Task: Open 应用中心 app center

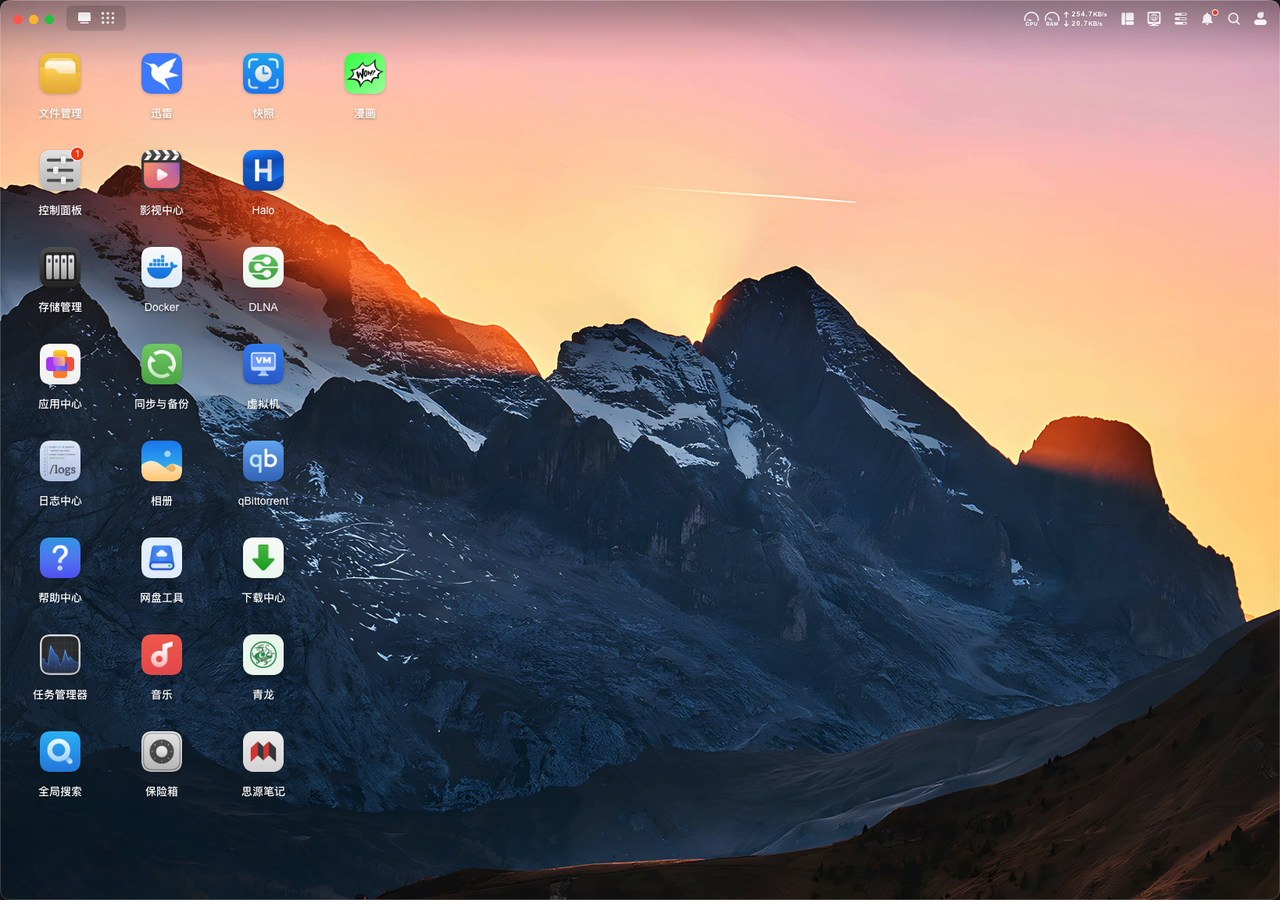Action: click(x=60, y=365)
